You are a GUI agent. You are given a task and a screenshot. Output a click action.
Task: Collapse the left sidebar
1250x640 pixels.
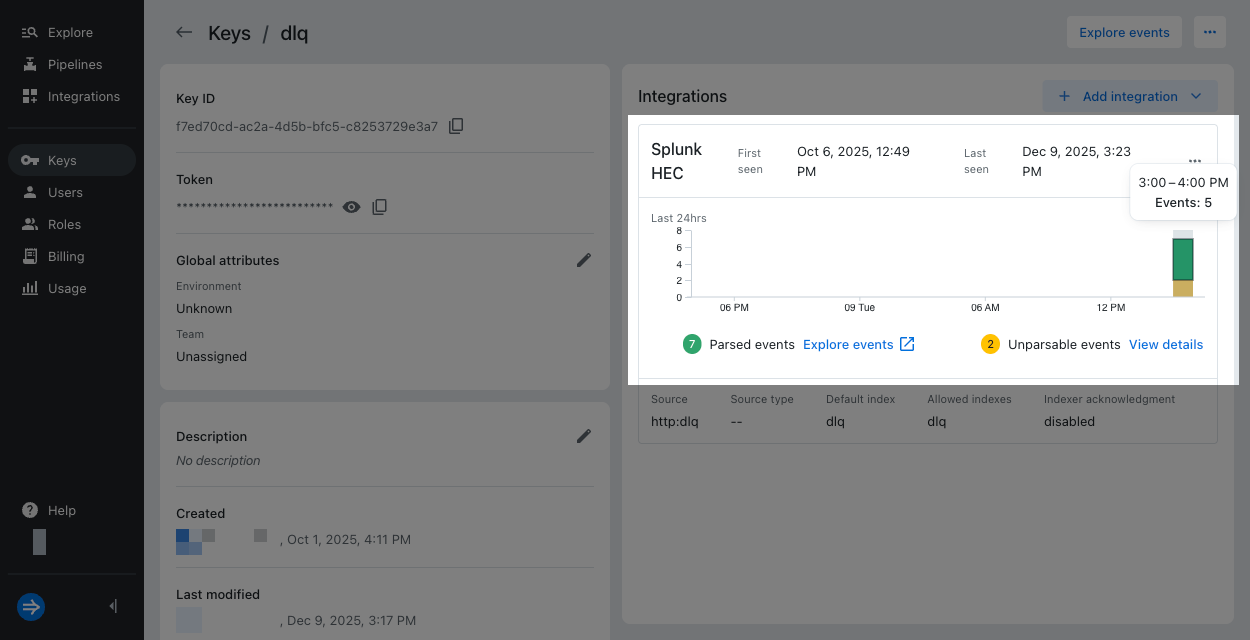coord(113,606)
